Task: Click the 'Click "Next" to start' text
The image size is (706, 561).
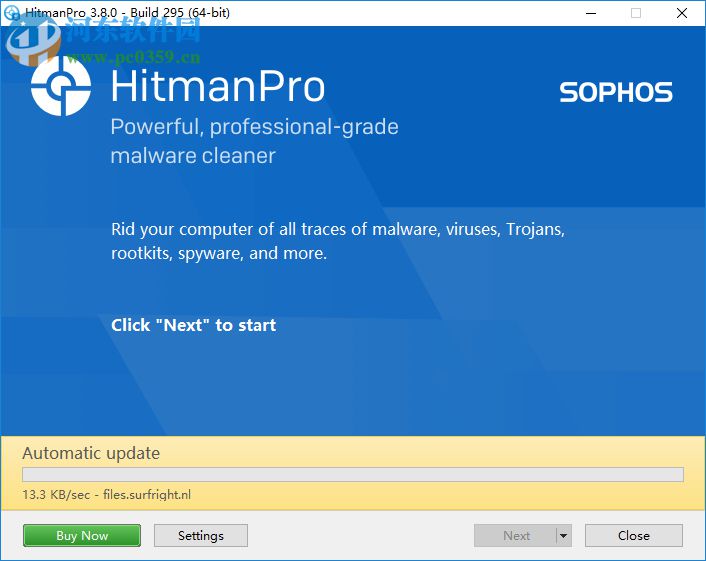Action: pos(194,325)
